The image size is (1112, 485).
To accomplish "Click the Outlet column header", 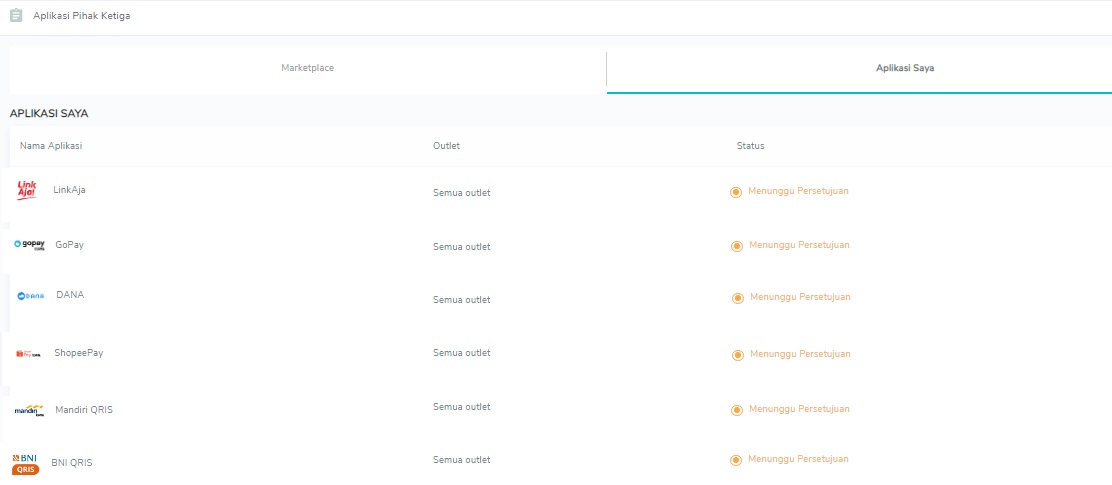I will (x=446, y=146).
